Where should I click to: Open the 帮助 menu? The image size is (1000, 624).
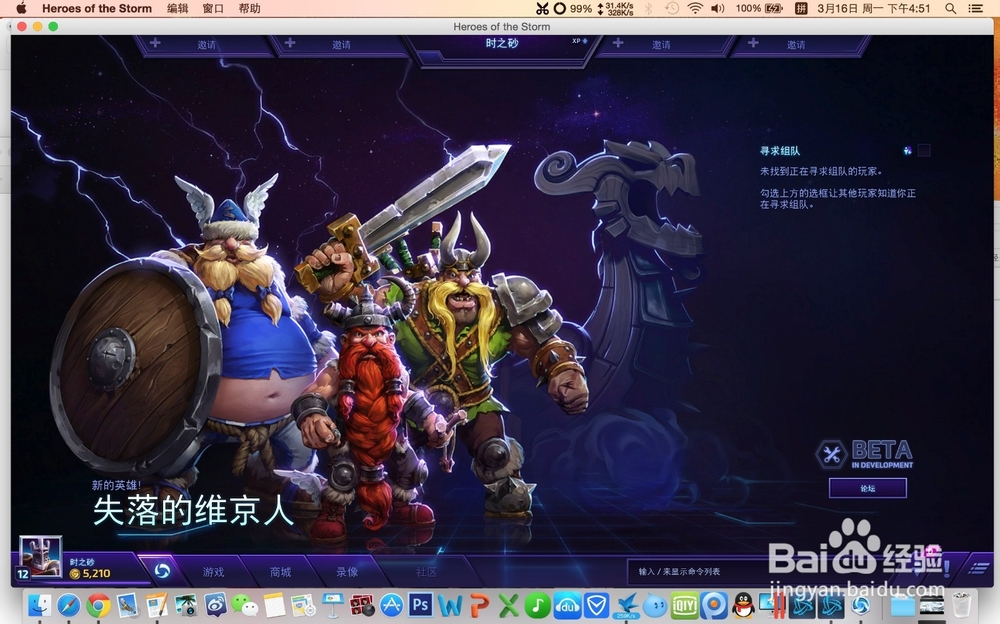tap(249, 8)
